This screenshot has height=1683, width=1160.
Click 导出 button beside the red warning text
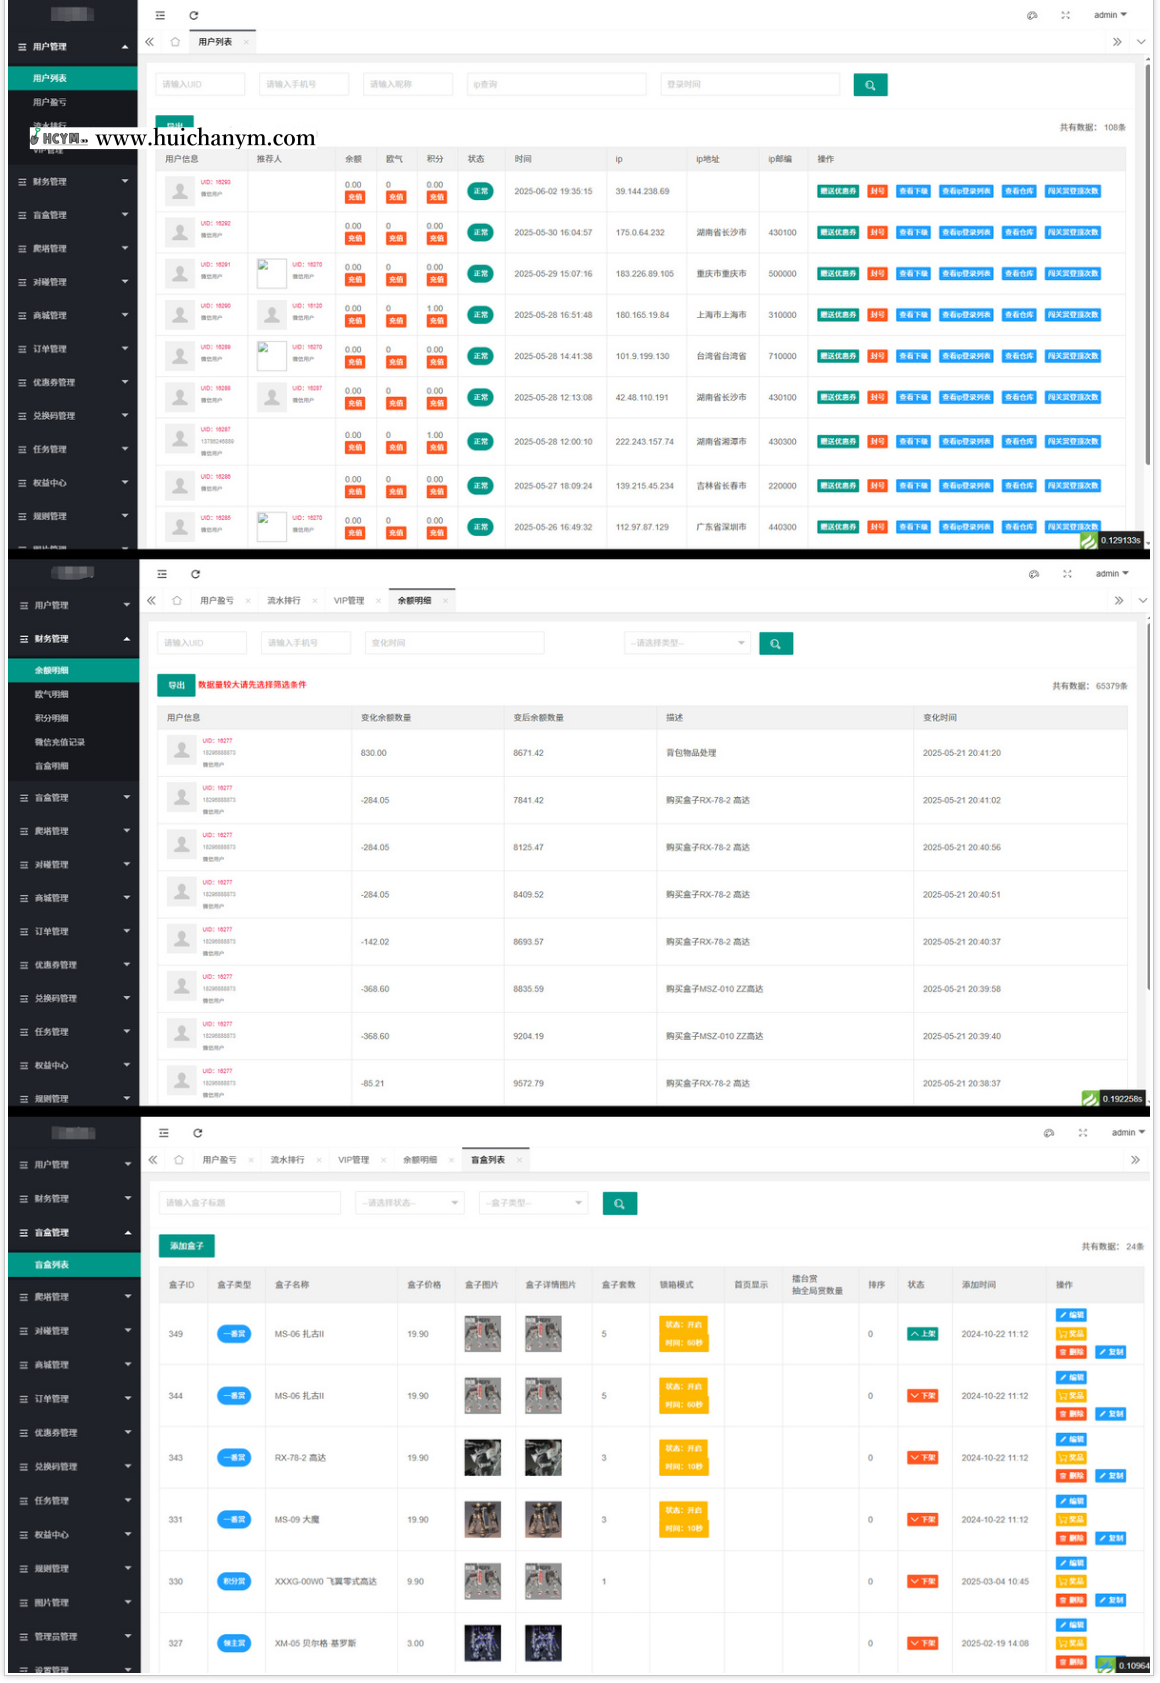pyautogui.click(x=176, y=685)
